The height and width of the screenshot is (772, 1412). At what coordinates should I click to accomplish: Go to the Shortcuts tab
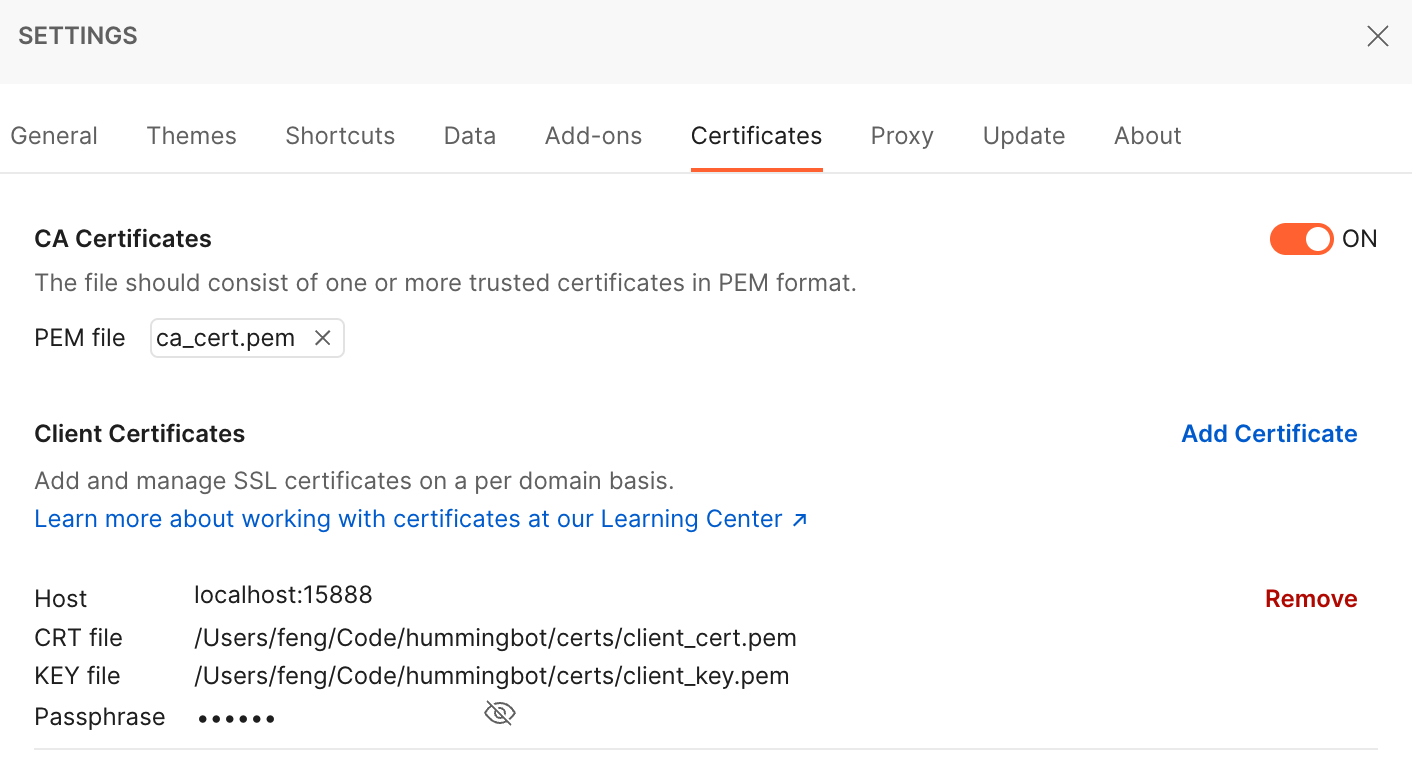[x=340, y=136]
